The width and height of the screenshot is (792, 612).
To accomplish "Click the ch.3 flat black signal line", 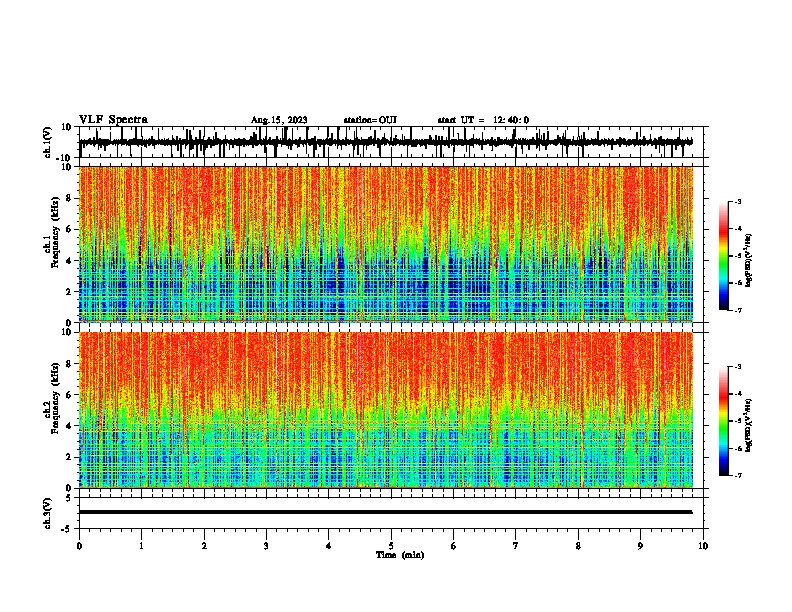I will 386,512.
